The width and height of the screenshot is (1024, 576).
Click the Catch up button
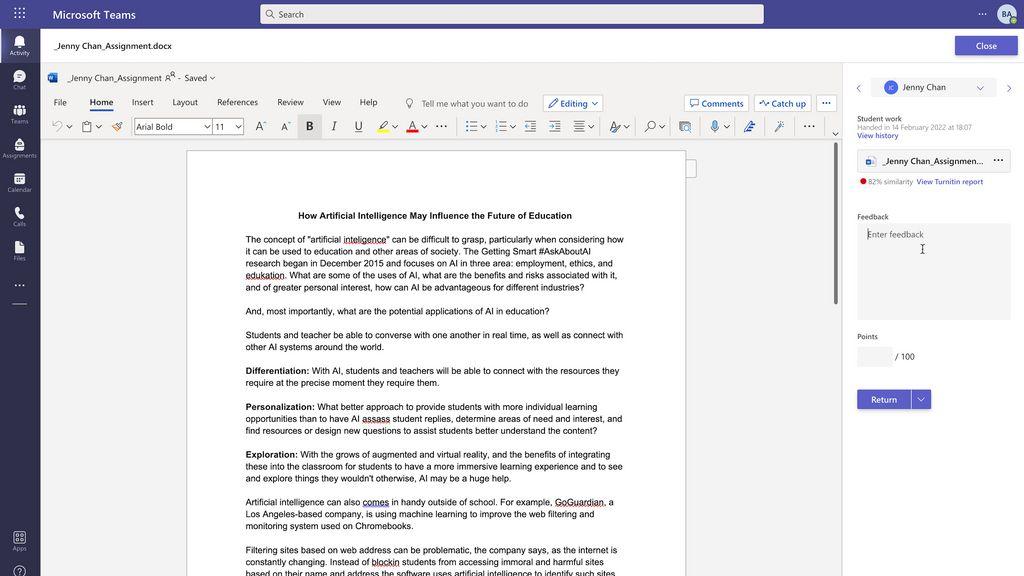pyautogui.click(x=782, y=103)
